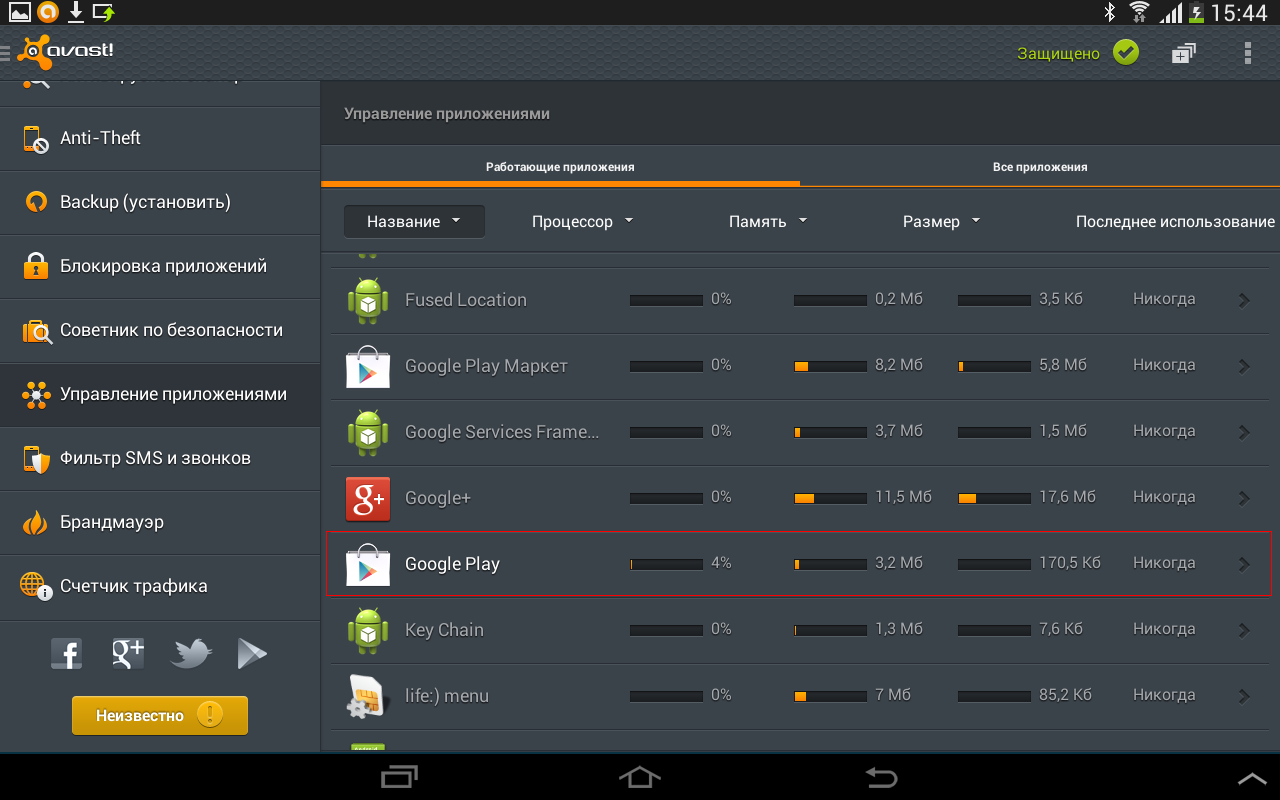
Task: Tap the Android back button
Action: coord(881,777)
